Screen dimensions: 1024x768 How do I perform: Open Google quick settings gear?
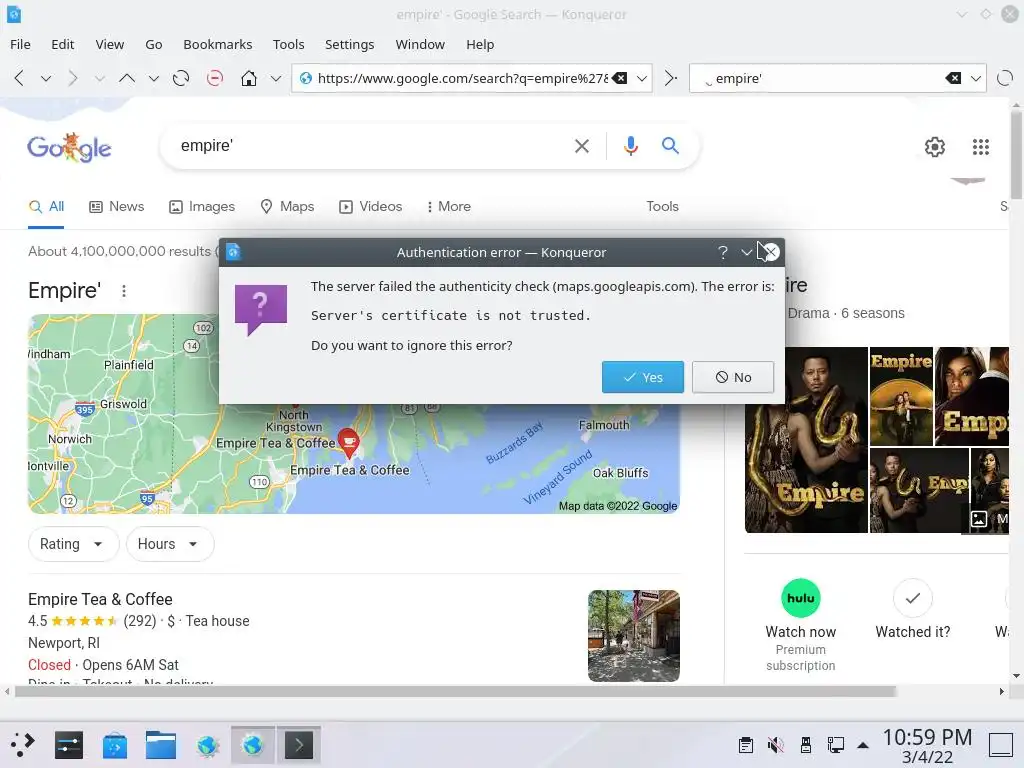click(x=935, y=147)
